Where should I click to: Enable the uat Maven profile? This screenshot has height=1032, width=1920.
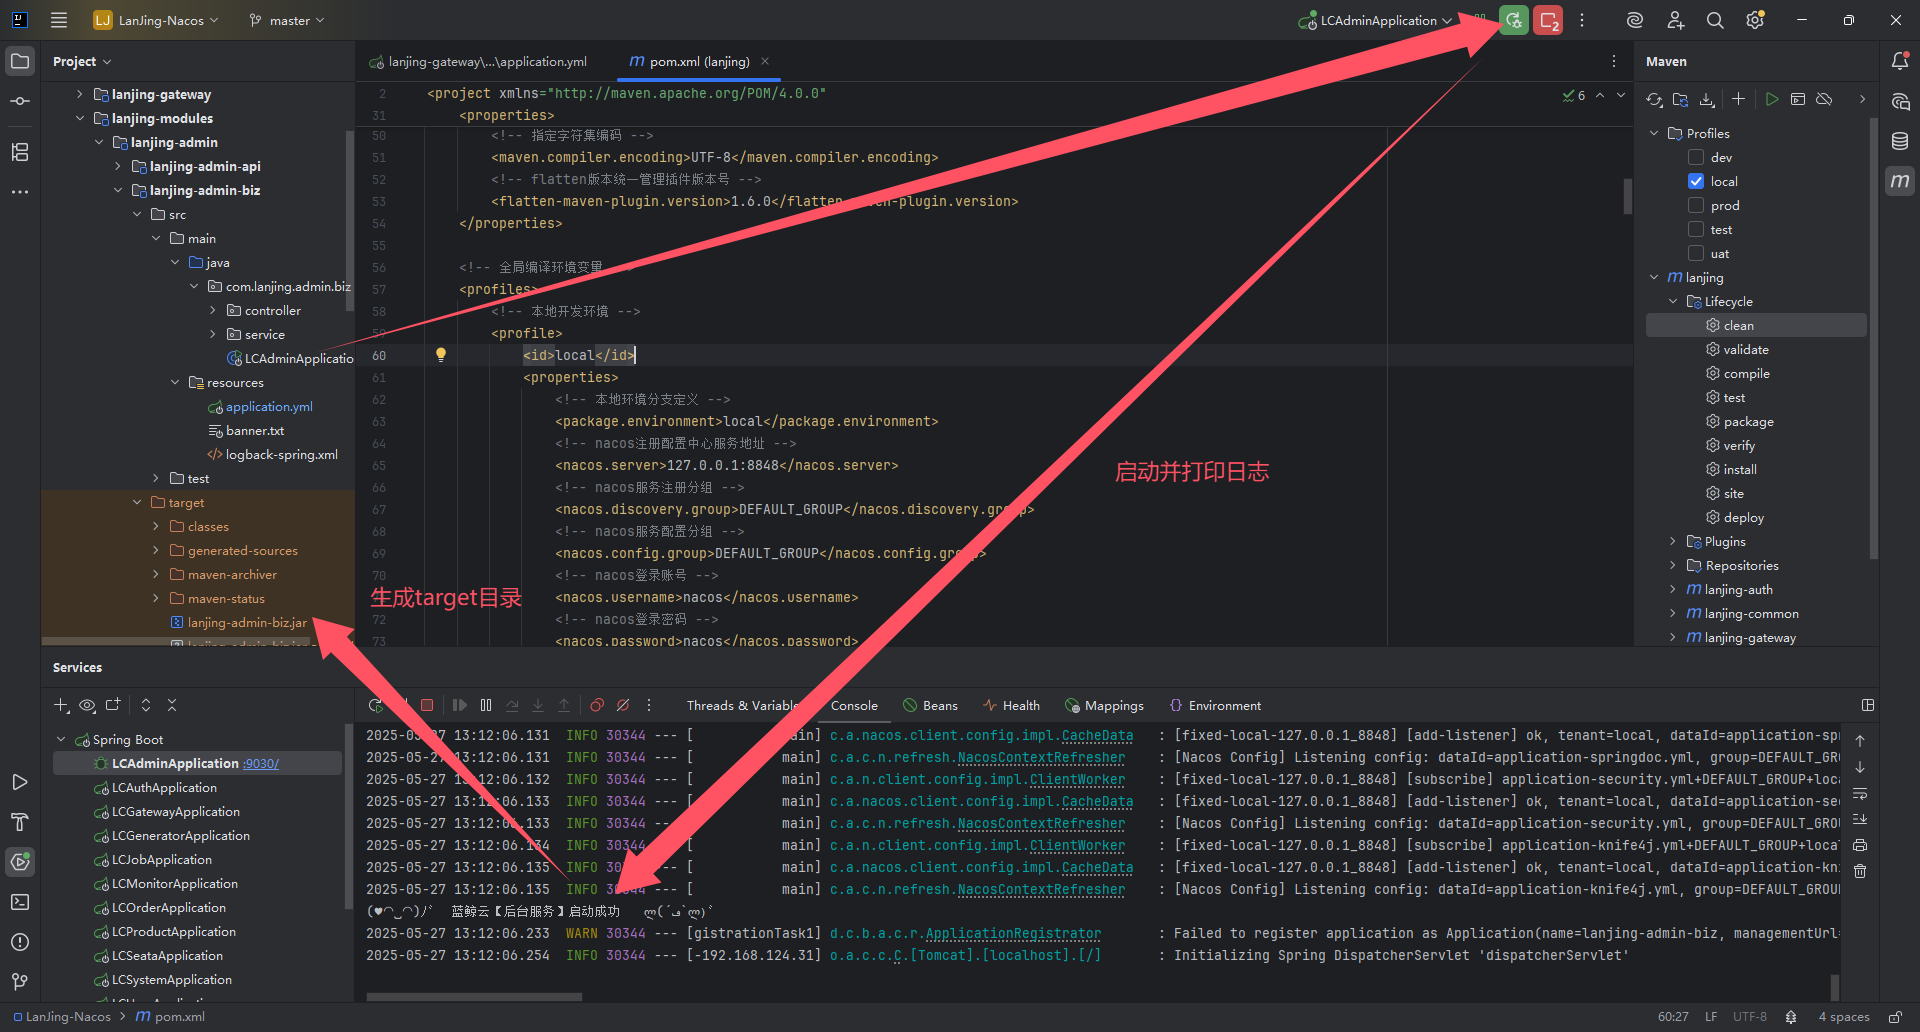[x=1696, y=253]
